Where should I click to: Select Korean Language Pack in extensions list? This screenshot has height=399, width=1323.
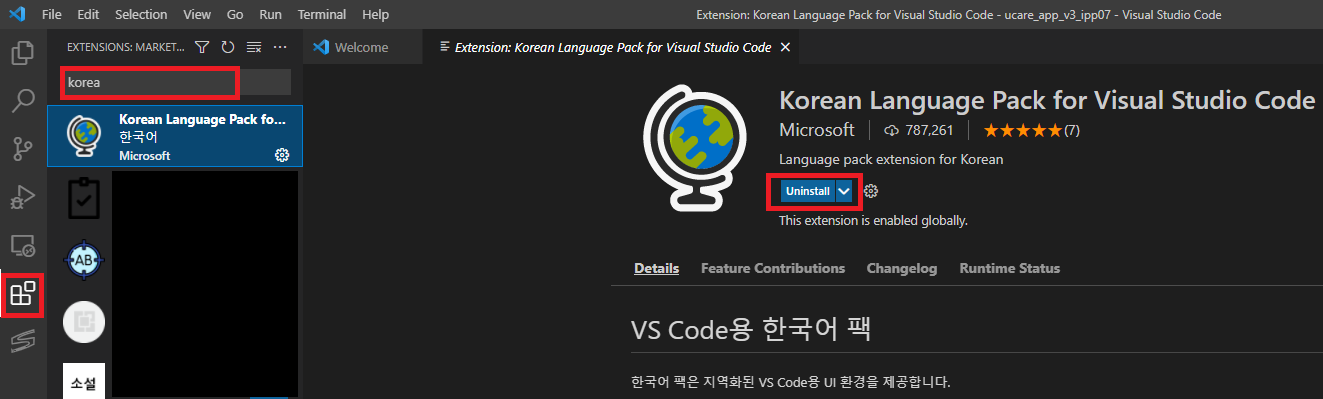click(x=175, y=136)
